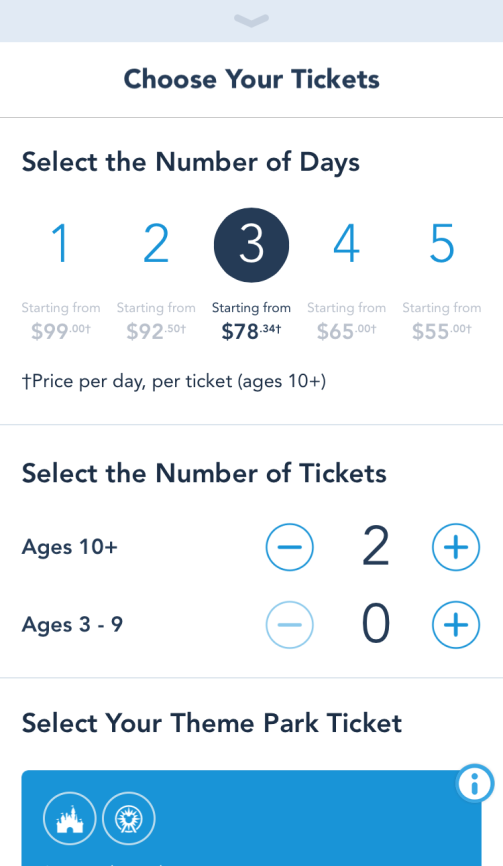Tap the $92.50 starting price label
This screenshot has width=503, height=866.
point(156,331)
